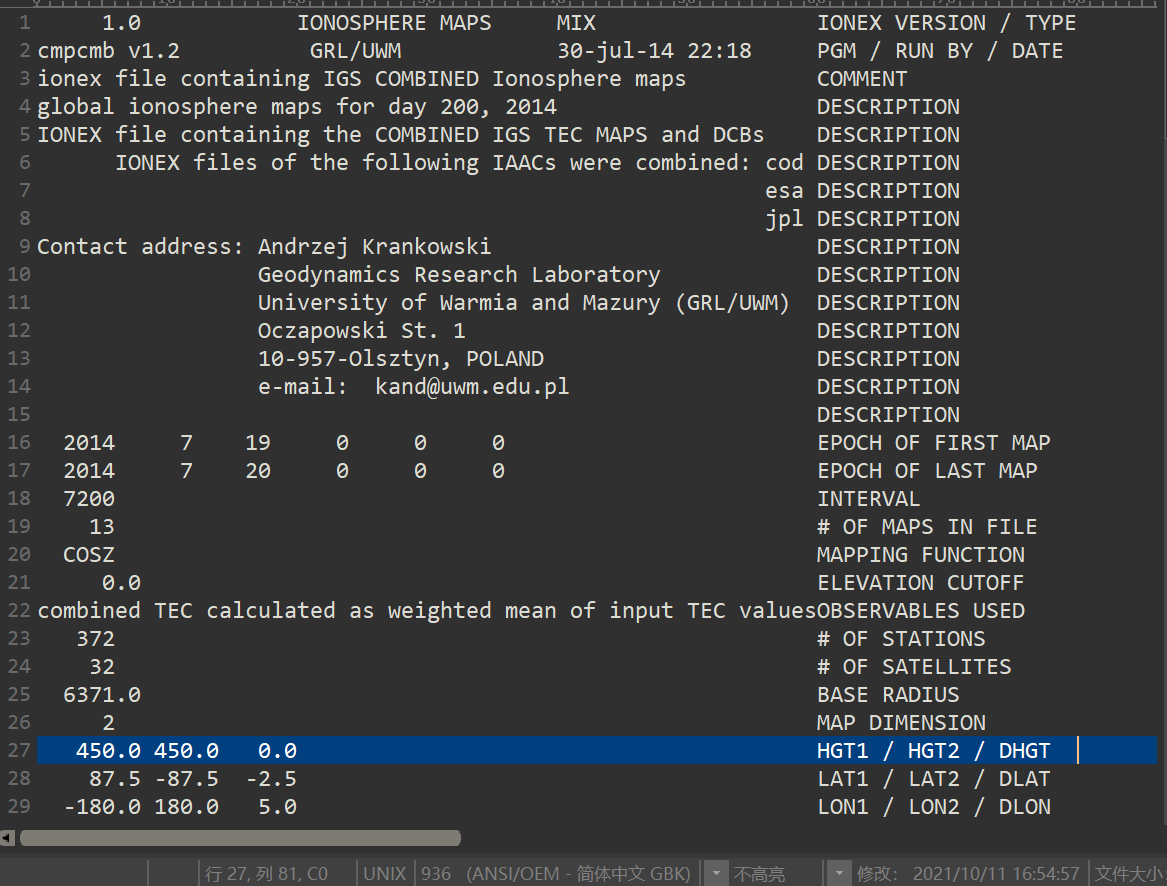Click 'EPOCH OF LAST MAP' label
The image size is (1167, 886).
tap(927, 471)
